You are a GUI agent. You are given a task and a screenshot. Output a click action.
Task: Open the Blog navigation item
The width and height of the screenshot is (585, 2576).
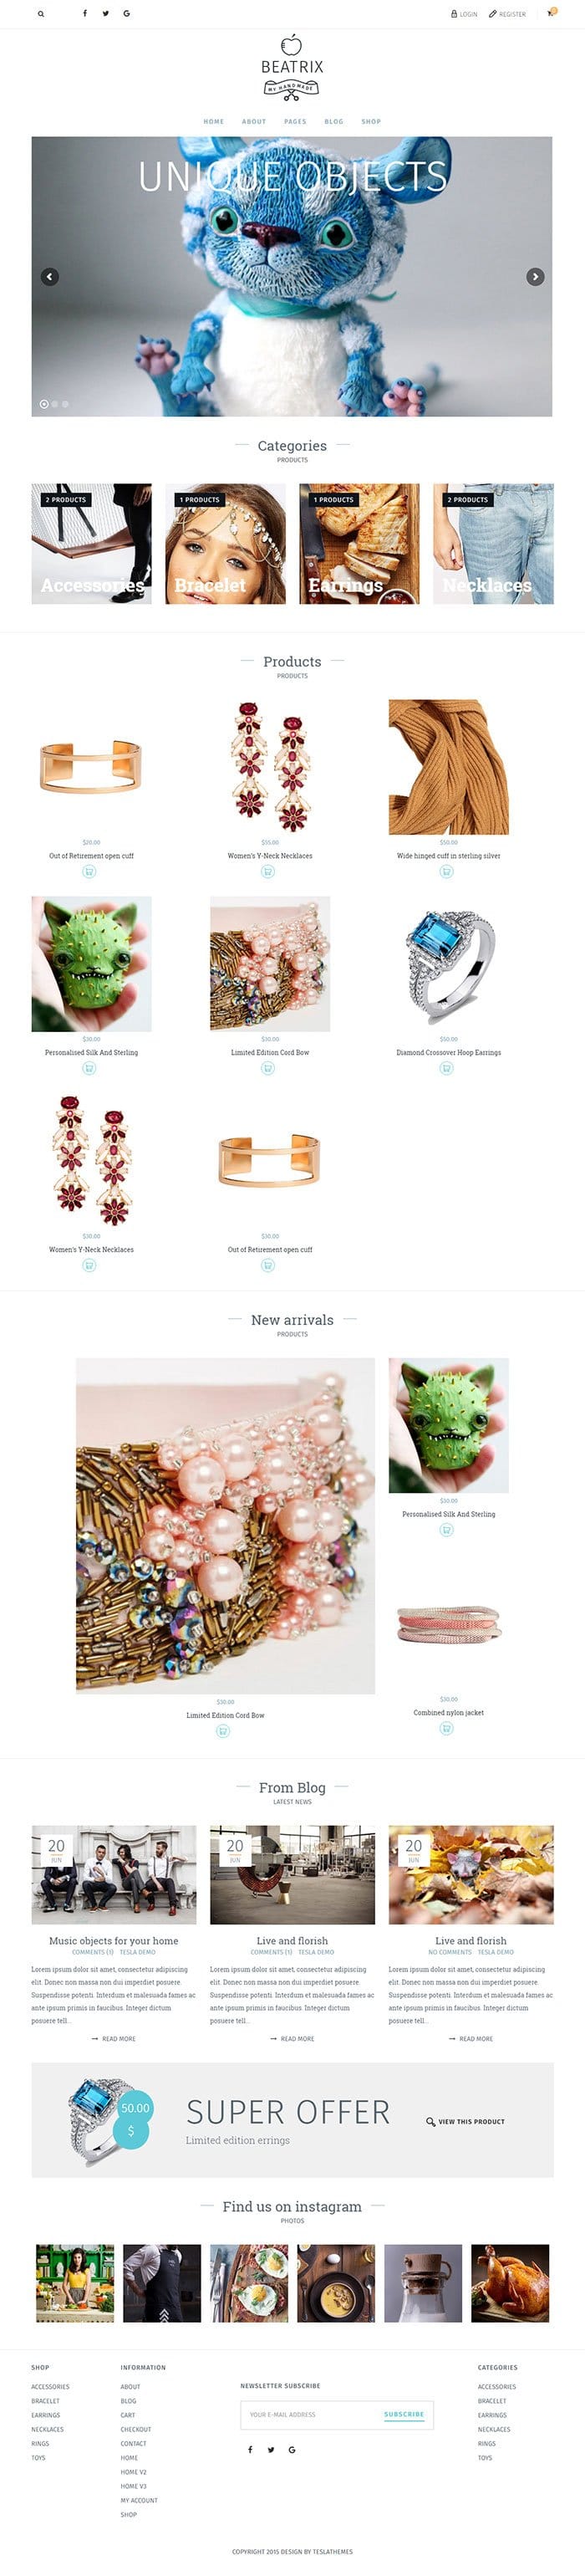[334, 122]
